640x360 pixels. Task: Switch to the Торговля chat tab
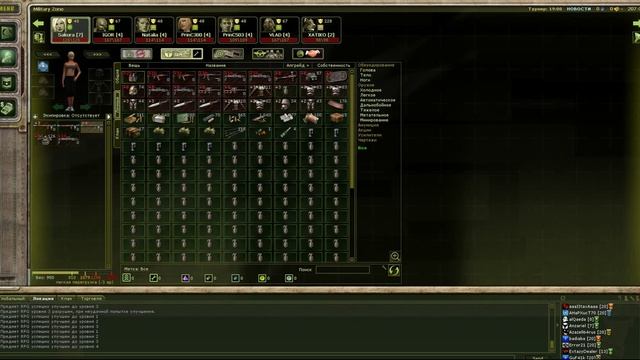[x=91, y=299]
